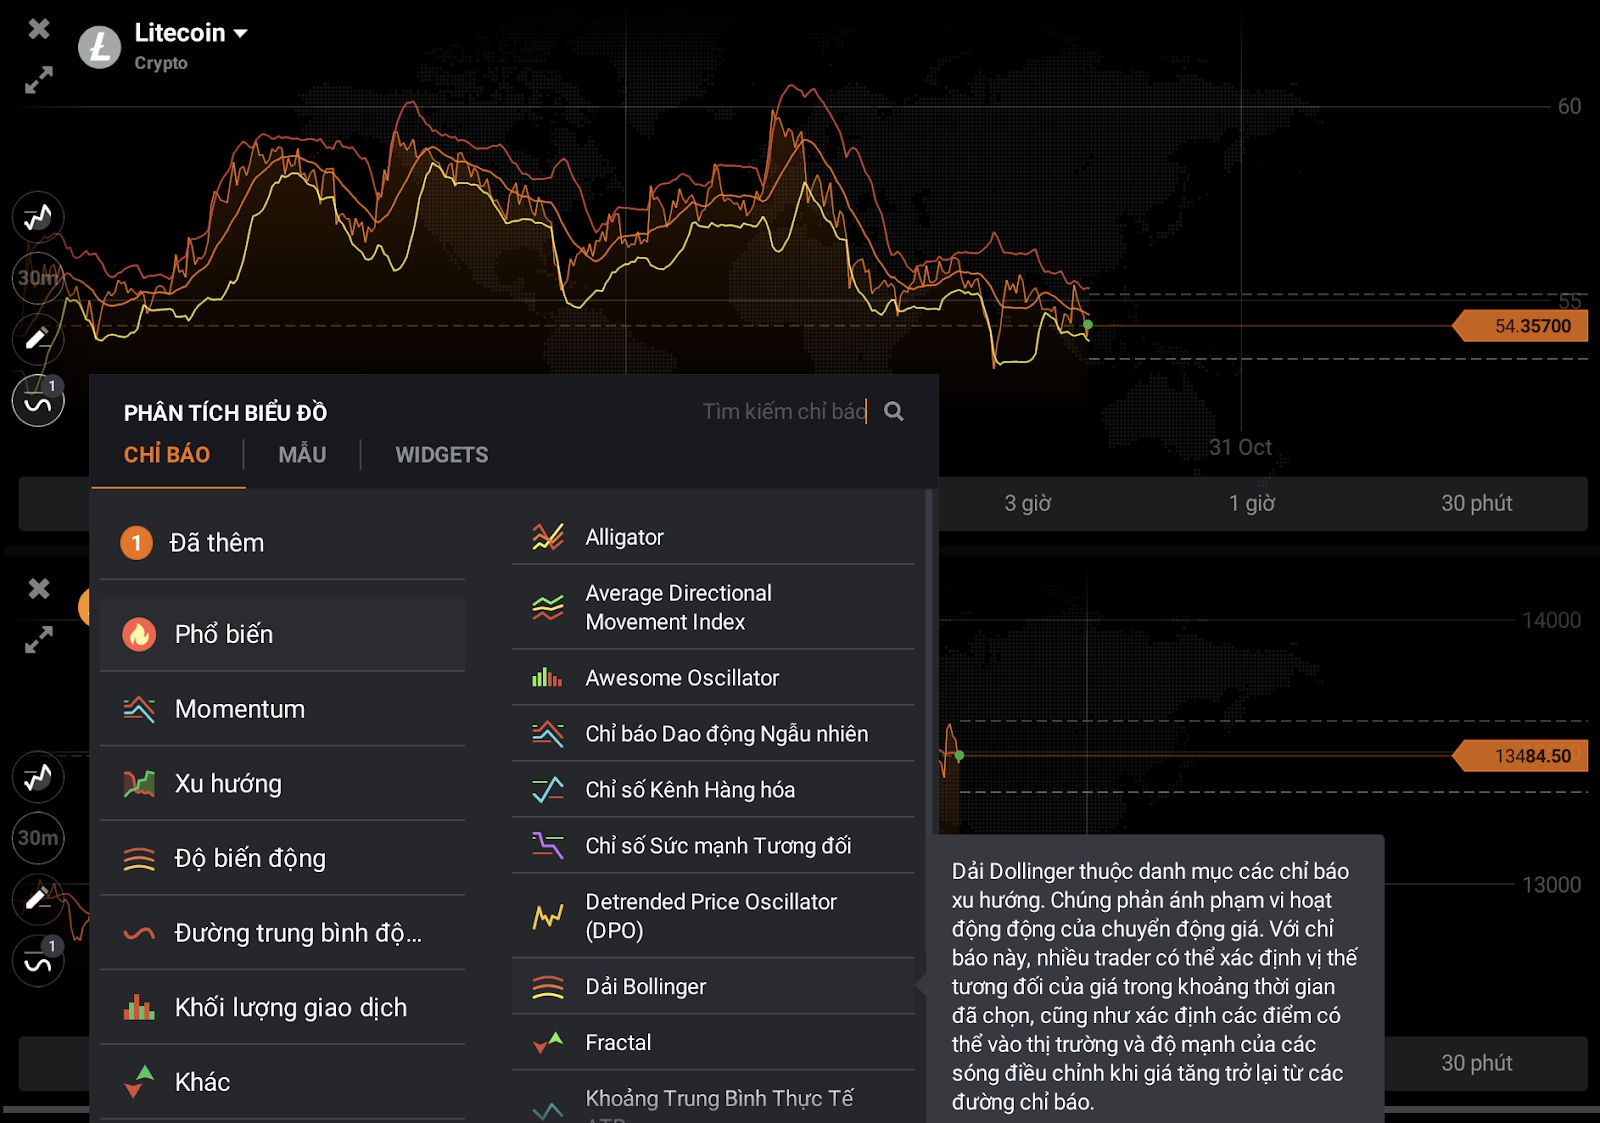Select the 30m timeframe button on top chart
Viewport: 1600px width, 1123px height.
38,278
